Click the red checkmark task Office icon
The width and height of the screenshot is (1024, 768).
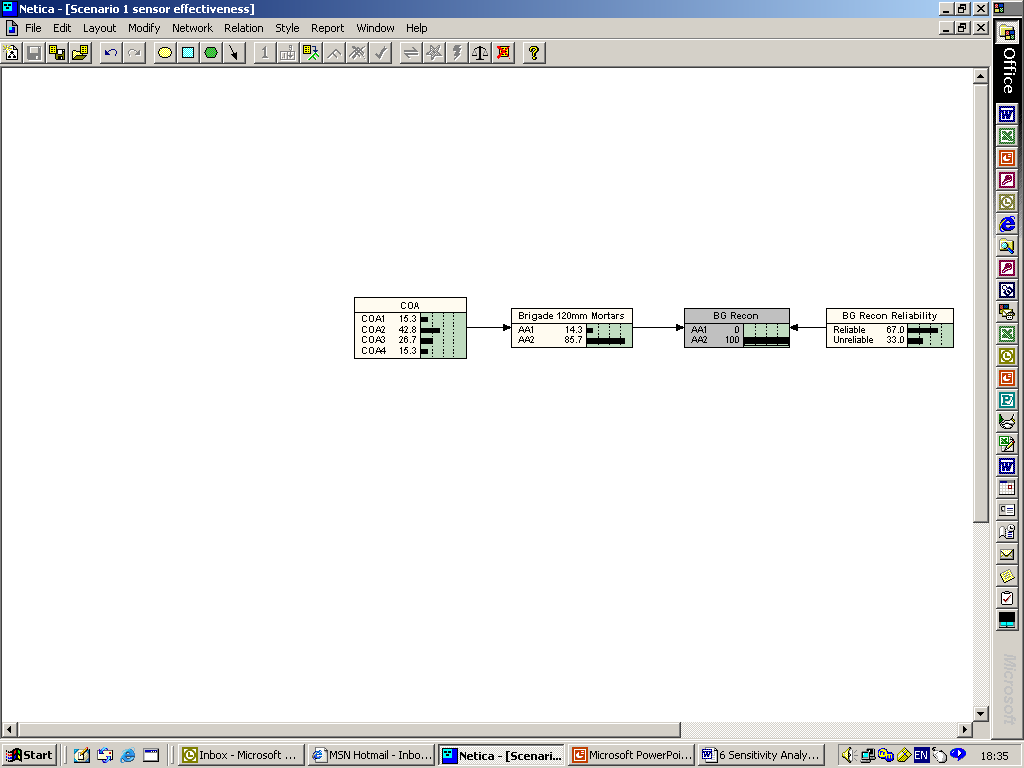click(x=1007, y=598)
